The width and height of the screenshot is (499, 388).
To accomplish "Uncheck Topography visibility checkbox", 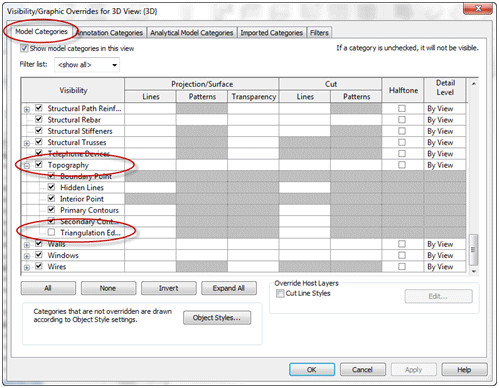I will 39,165.
